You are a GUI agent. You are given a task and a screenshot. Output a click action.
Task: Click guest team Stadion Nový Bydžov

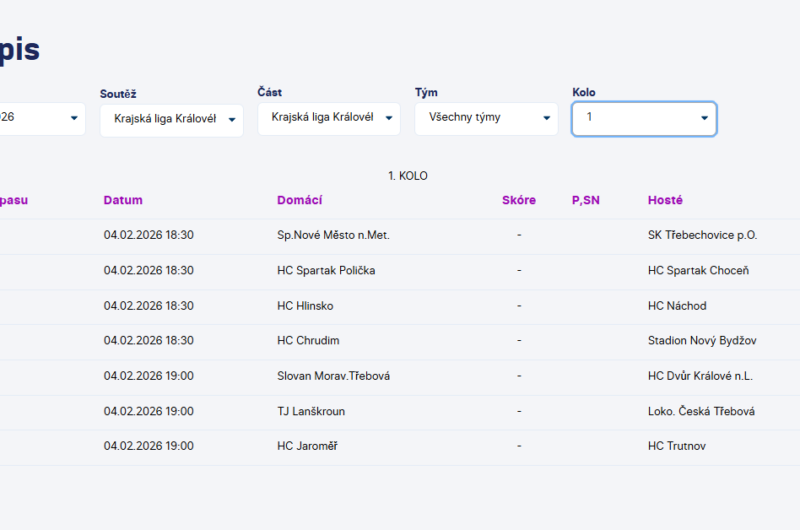click(x=702, y=341)
